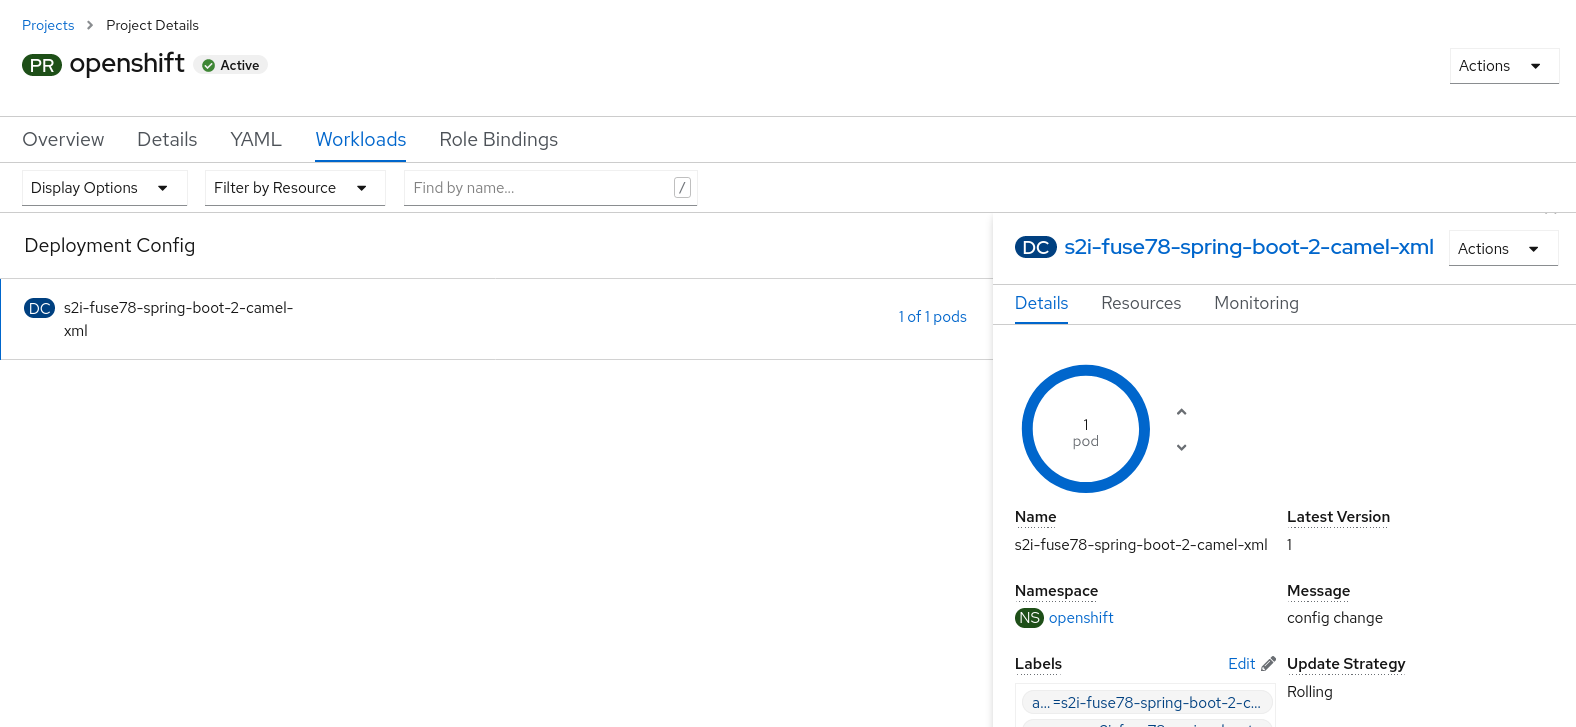Click the Message field label

click(x=1318, y=591)
